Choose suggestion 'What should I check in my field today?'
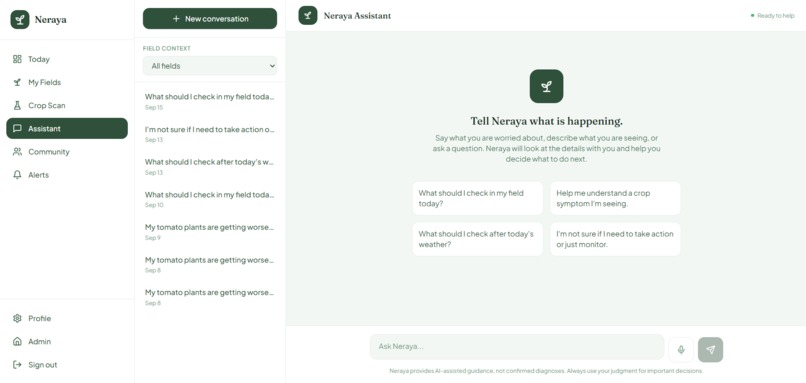The image size is (806, 383). (478, 198)
